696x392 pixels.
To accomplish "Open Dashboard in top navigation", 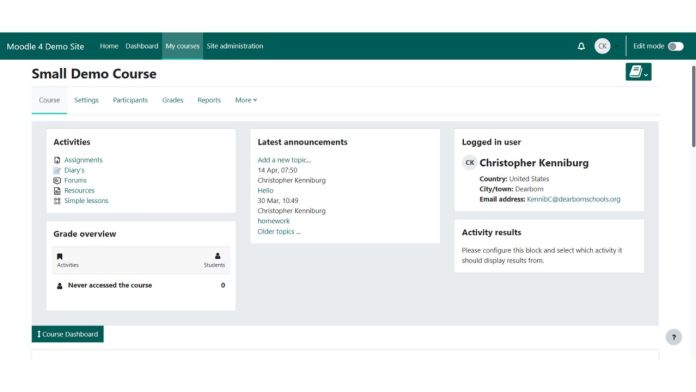I will (142, 46).
